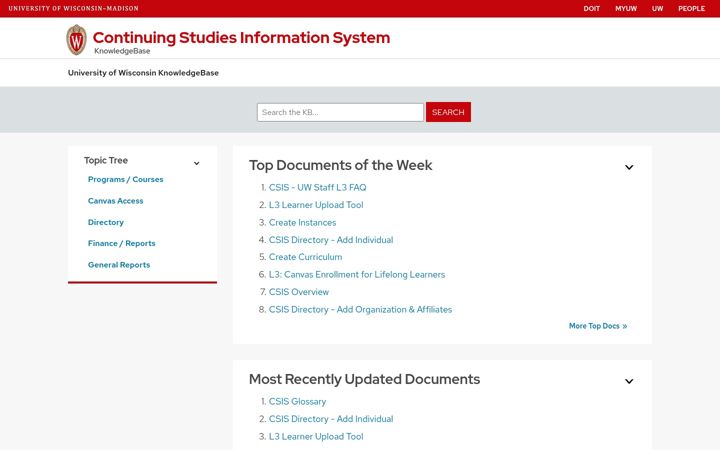Click the UW crest logo
The width and height of the screenshot is (720, 450).
(76, 40)
